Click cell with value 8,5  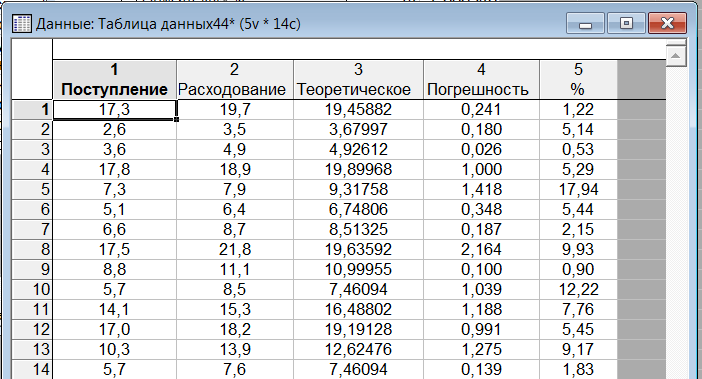(235, 290)
